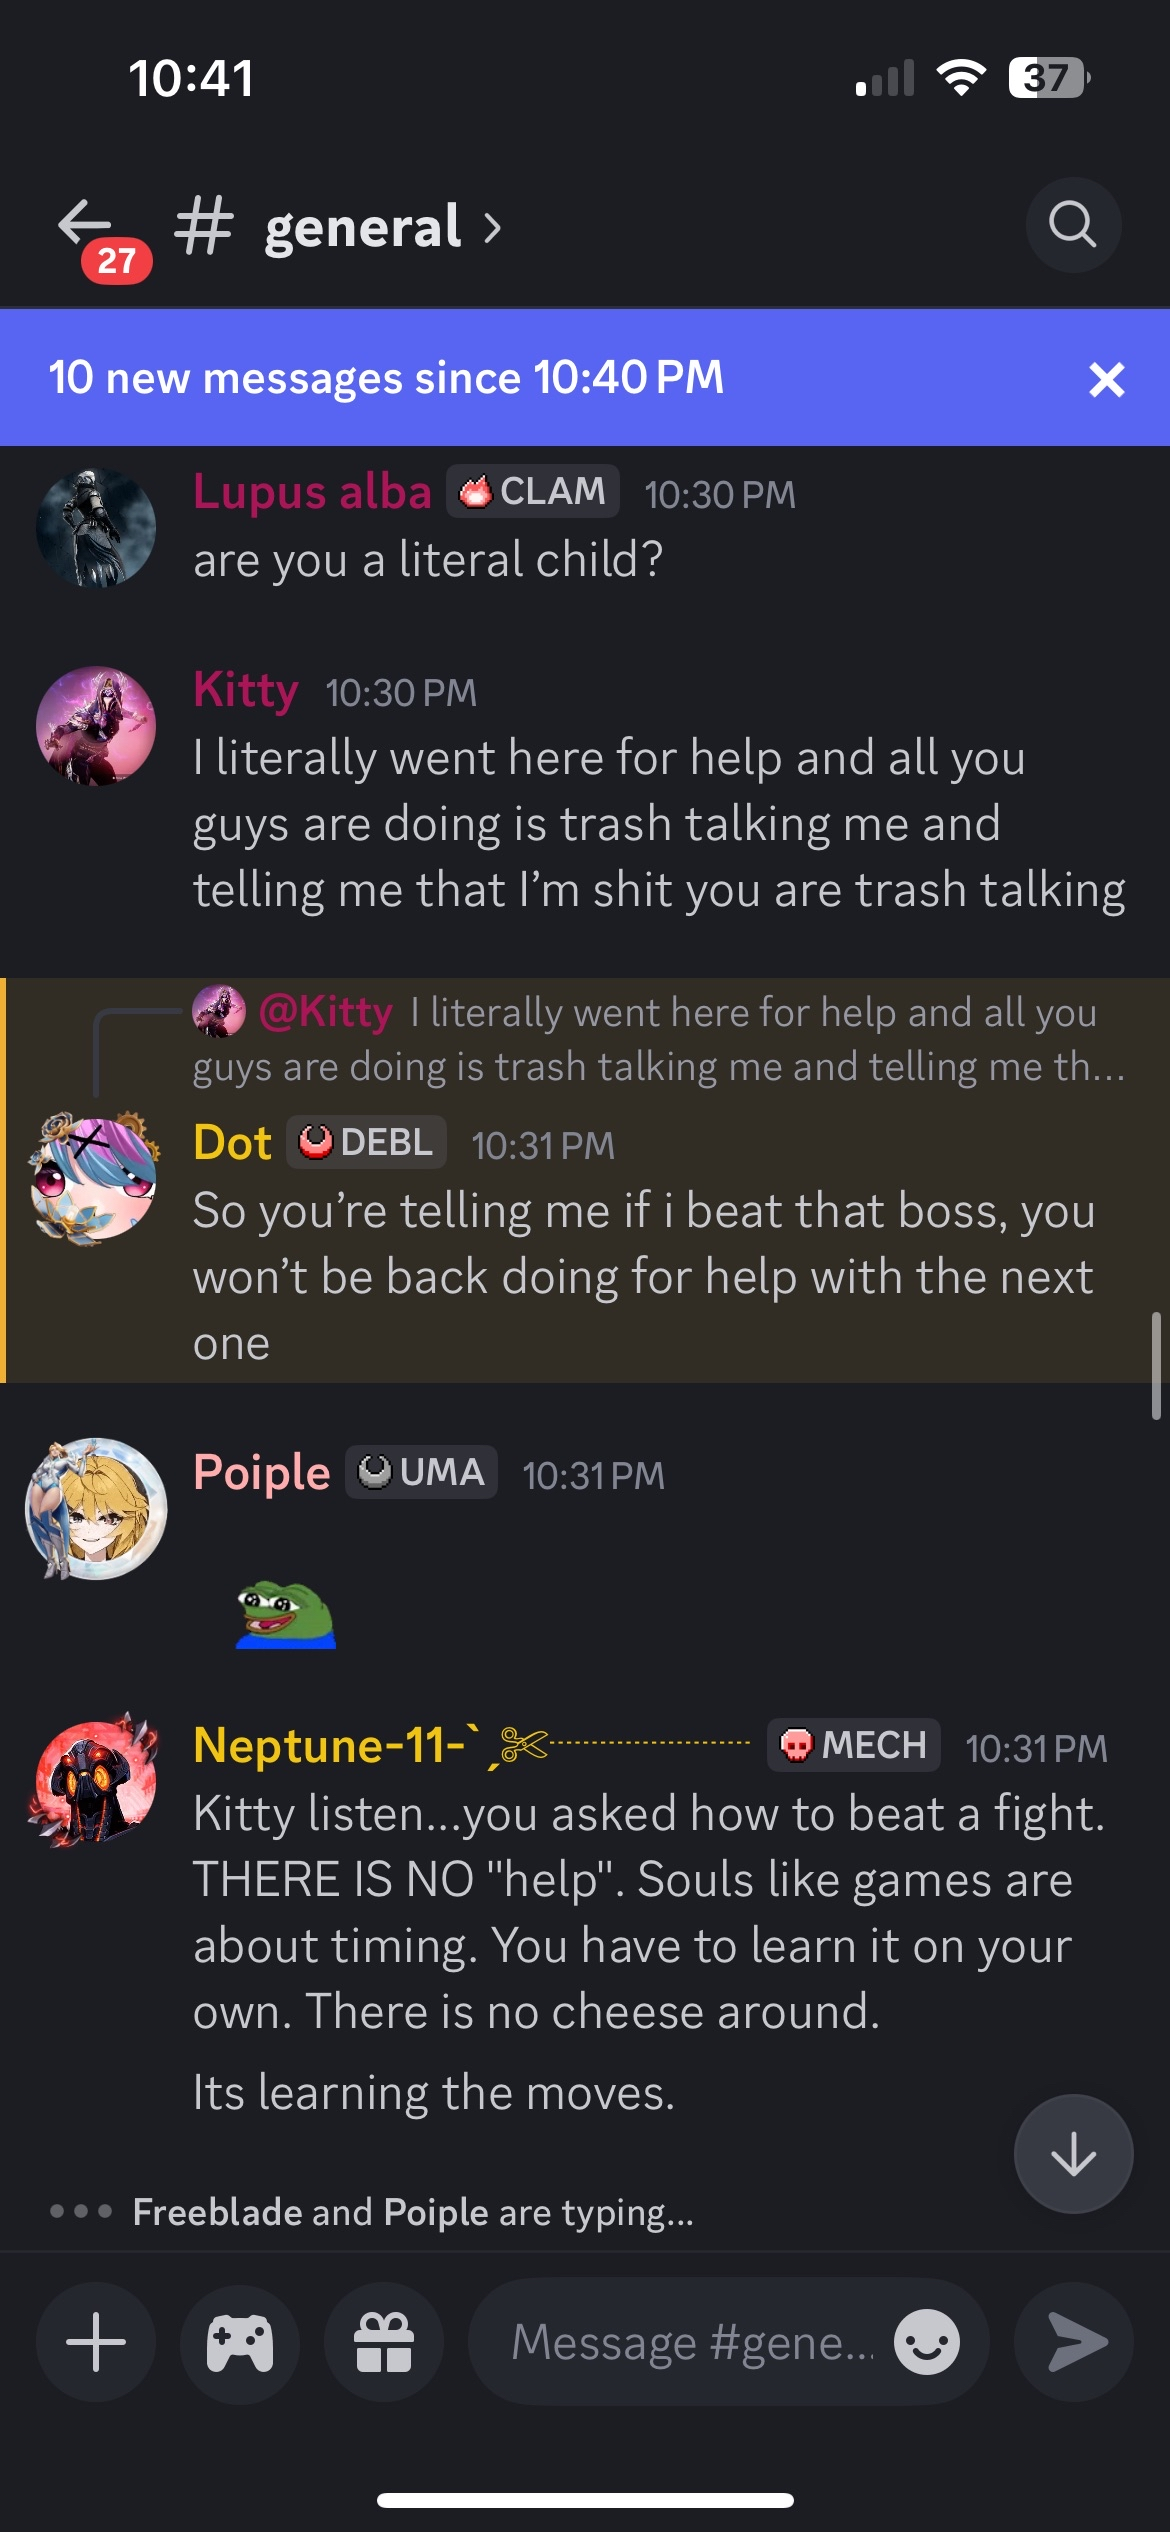Viewport: 1170px width, 2532px height.
Task: Tap the CLAM server tag badge
Action: [532, 492]
